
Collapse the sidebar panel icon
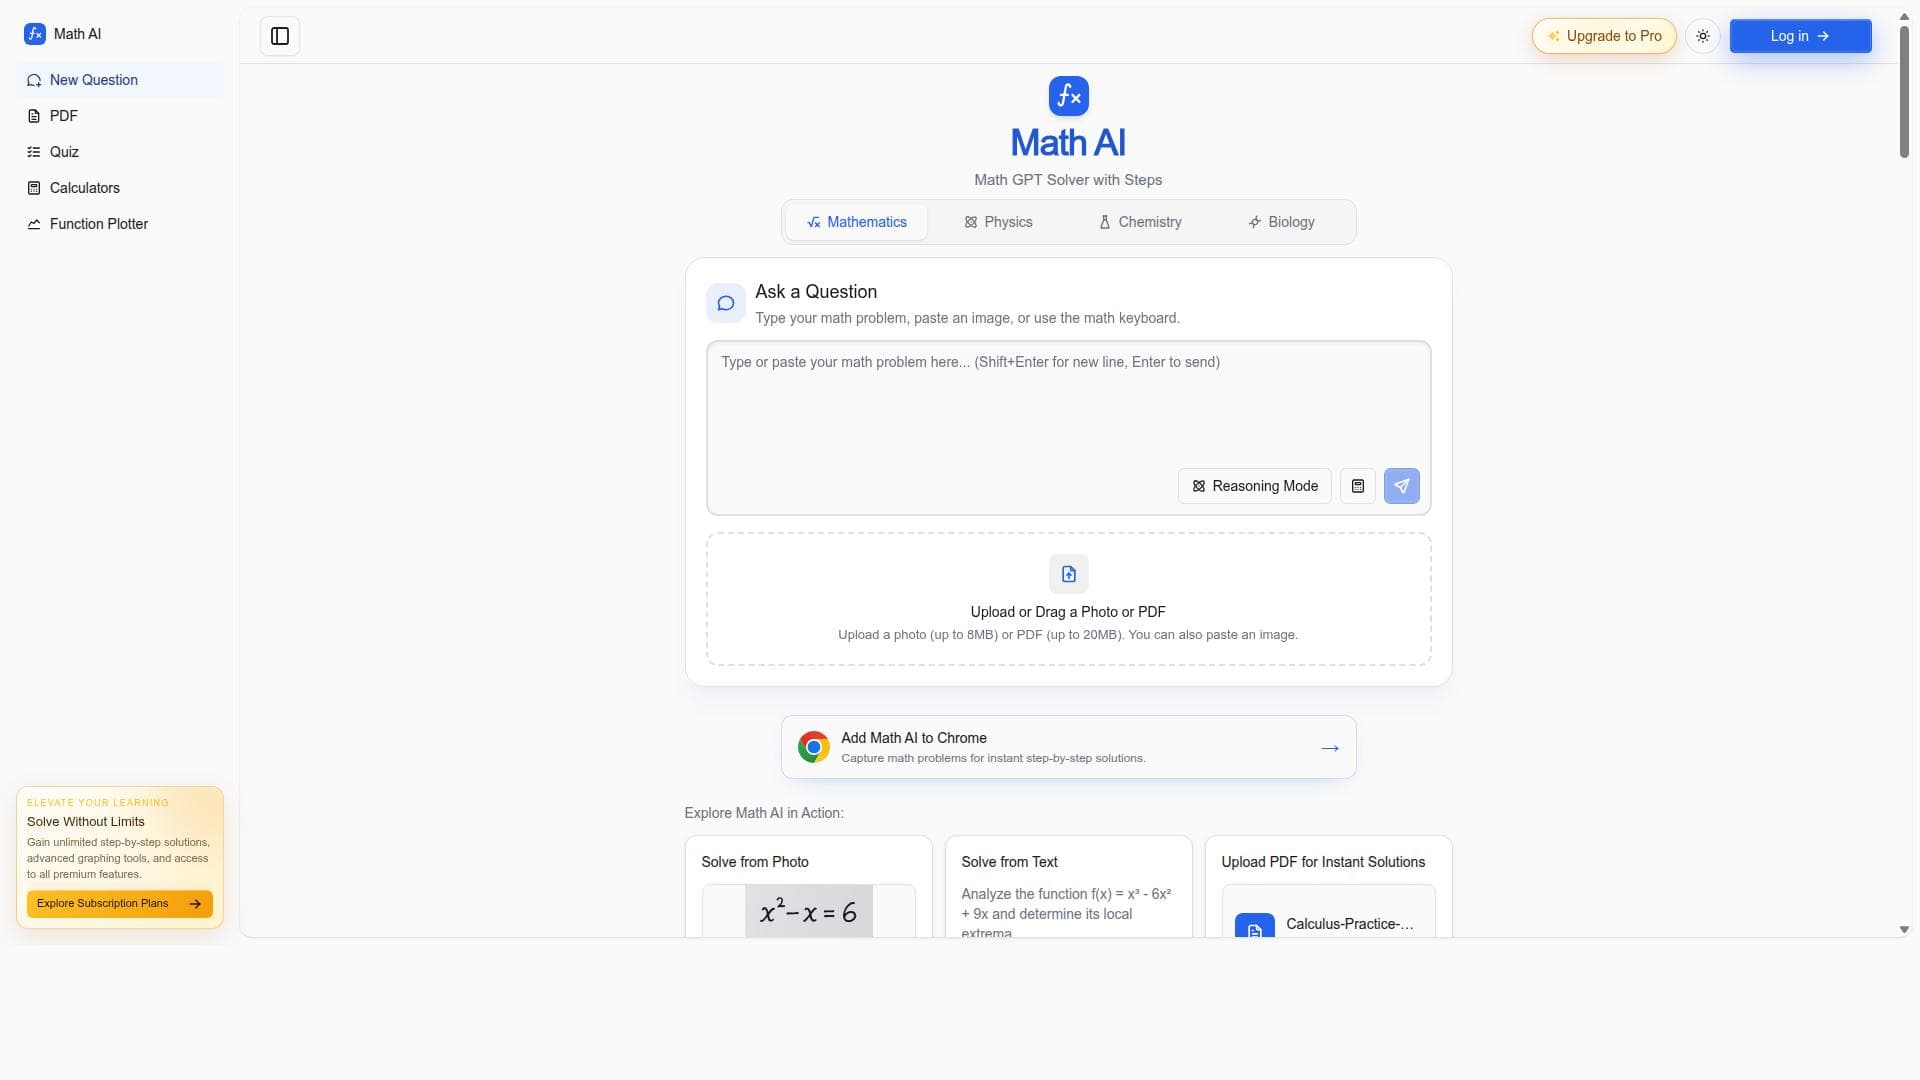tap(280, 36)
